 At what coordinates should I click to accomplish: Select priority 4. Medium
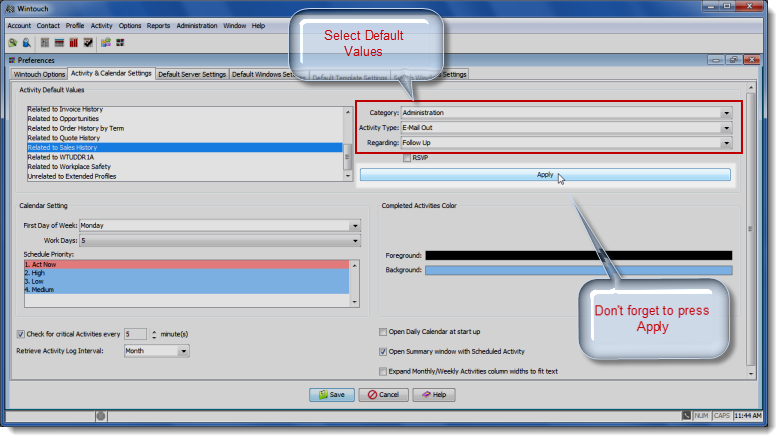tap(187, 290)
